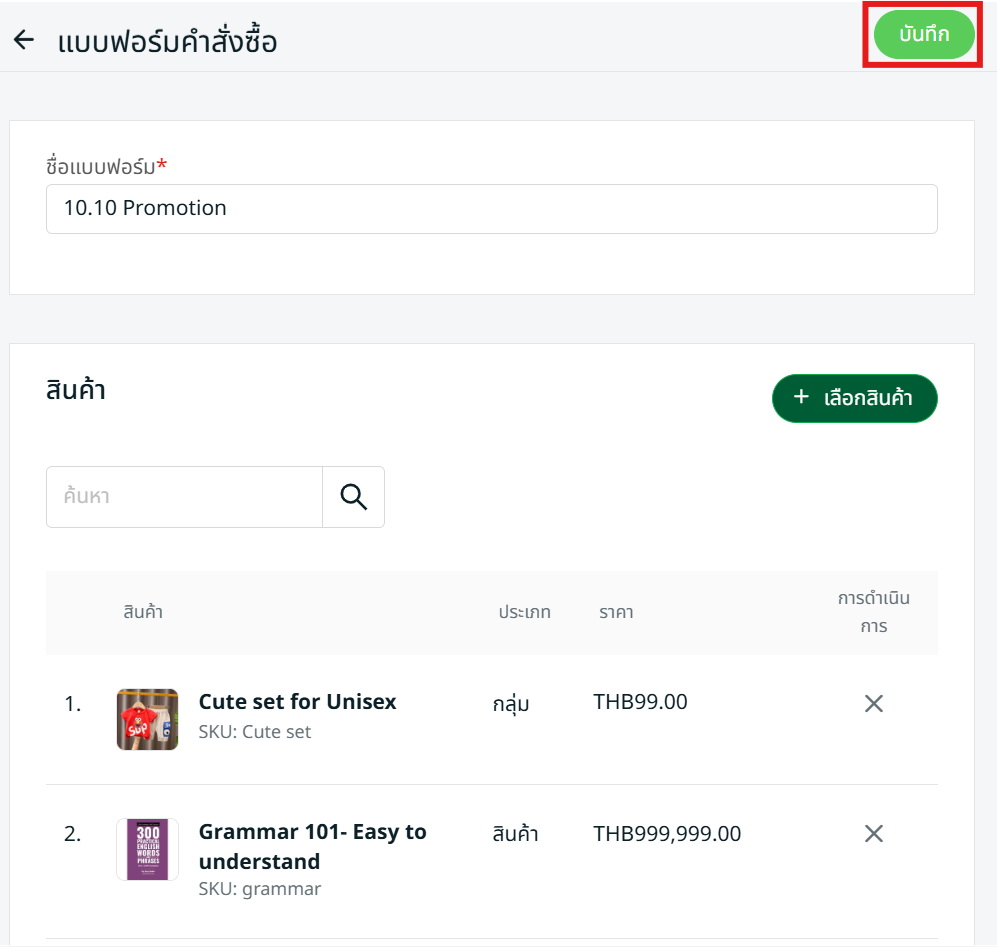Click the THB99.00 price cell
Screen dimensions: 997x947
point(640,702)
